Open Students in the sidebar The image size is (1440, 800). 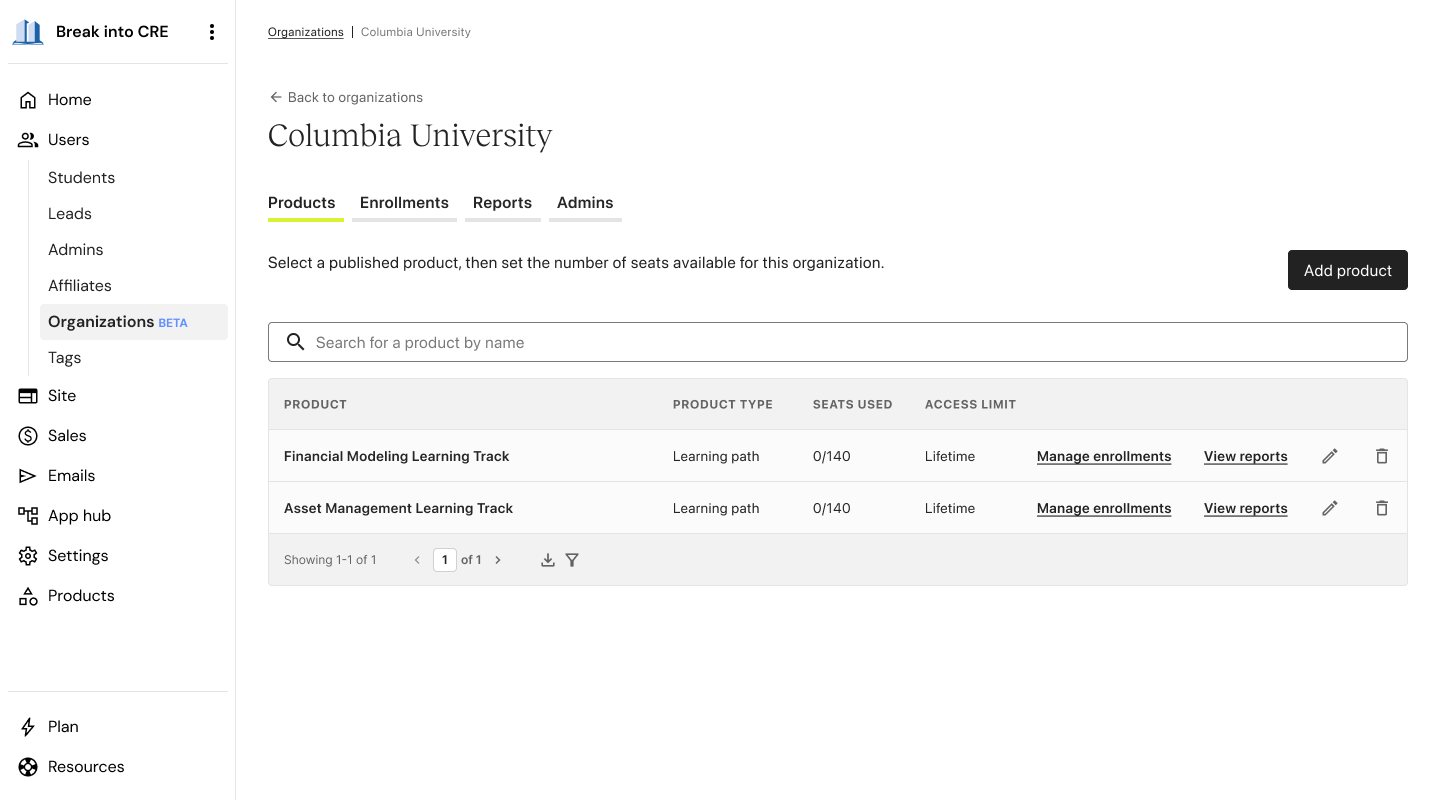pos(82,178)
